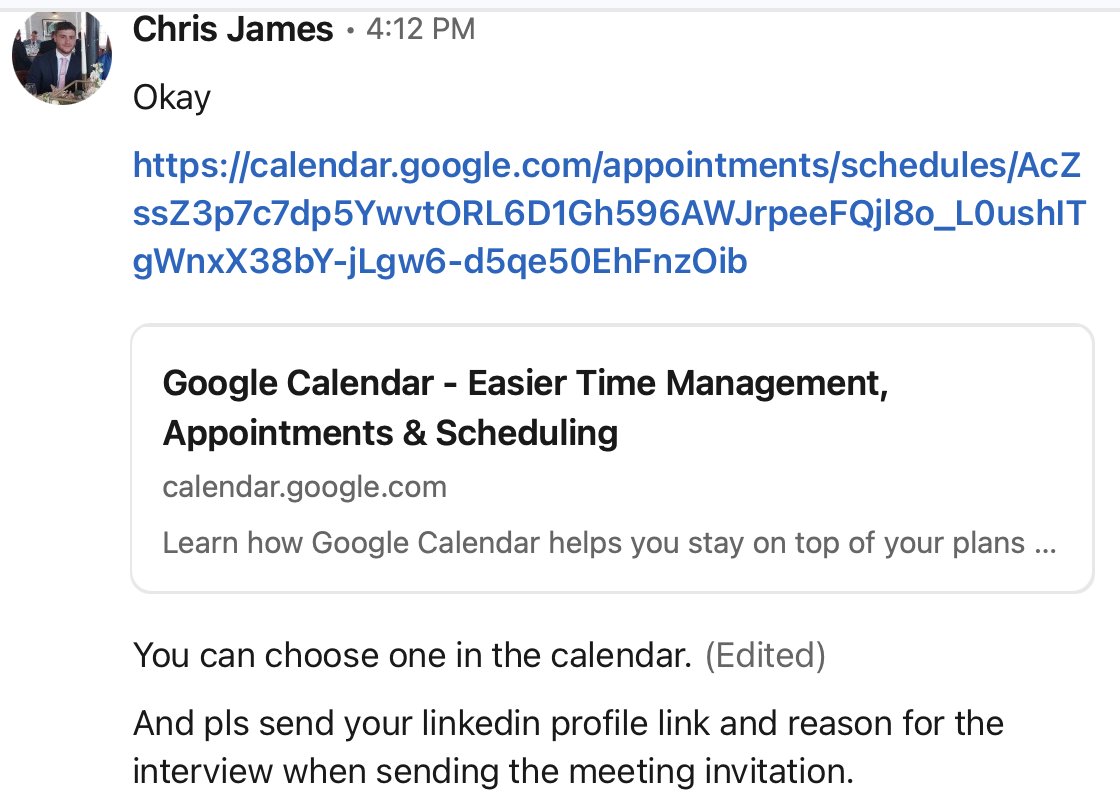Click the dot separator beside Chris James
The width and height of the screenshot is (1120, 806).
click(350, 31)
